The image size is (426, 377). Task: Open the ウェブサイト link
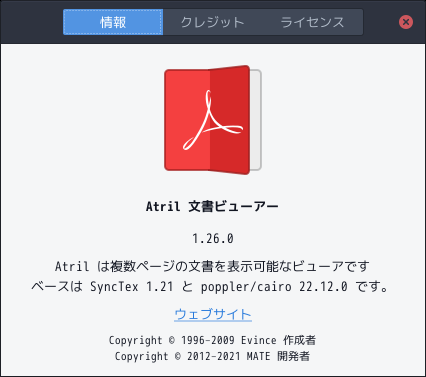pos(213,314)
